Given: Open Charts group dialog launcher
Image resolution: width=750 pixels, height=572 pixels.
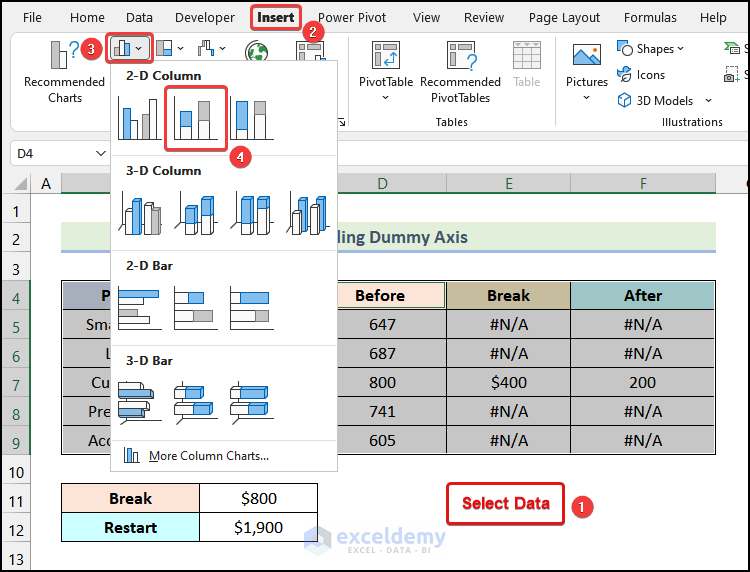Looking at the screenshot, I should pyautogui.click(x=342, y=122).
